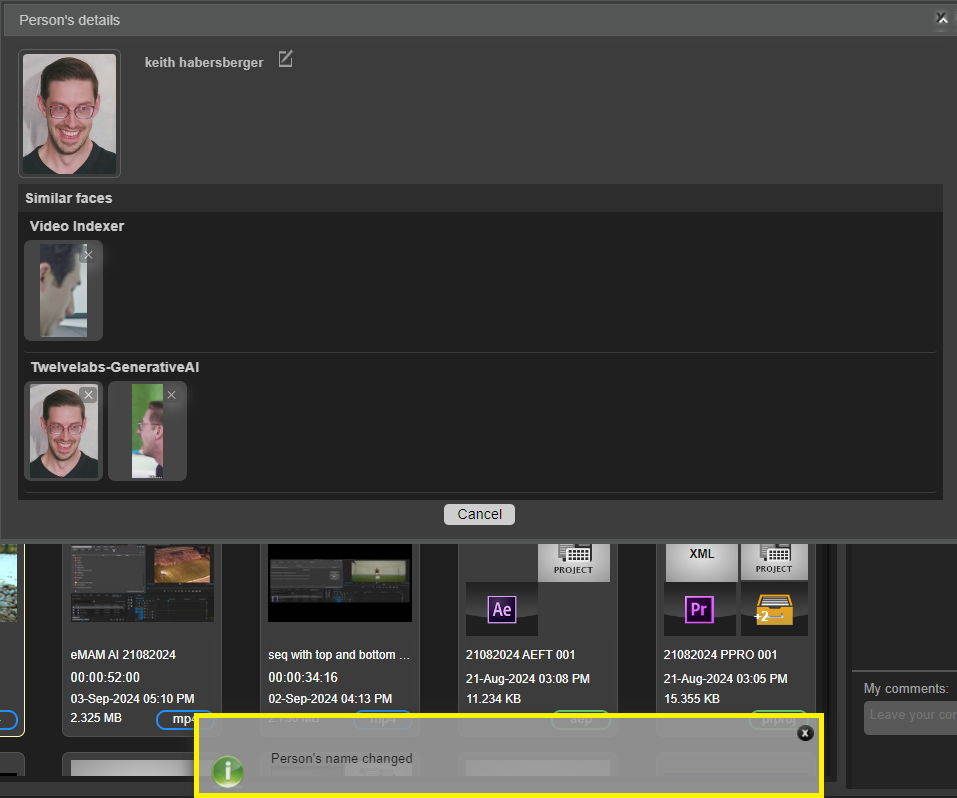
Task: Click the file size 11.234 KB
Action: pos(493,698)
